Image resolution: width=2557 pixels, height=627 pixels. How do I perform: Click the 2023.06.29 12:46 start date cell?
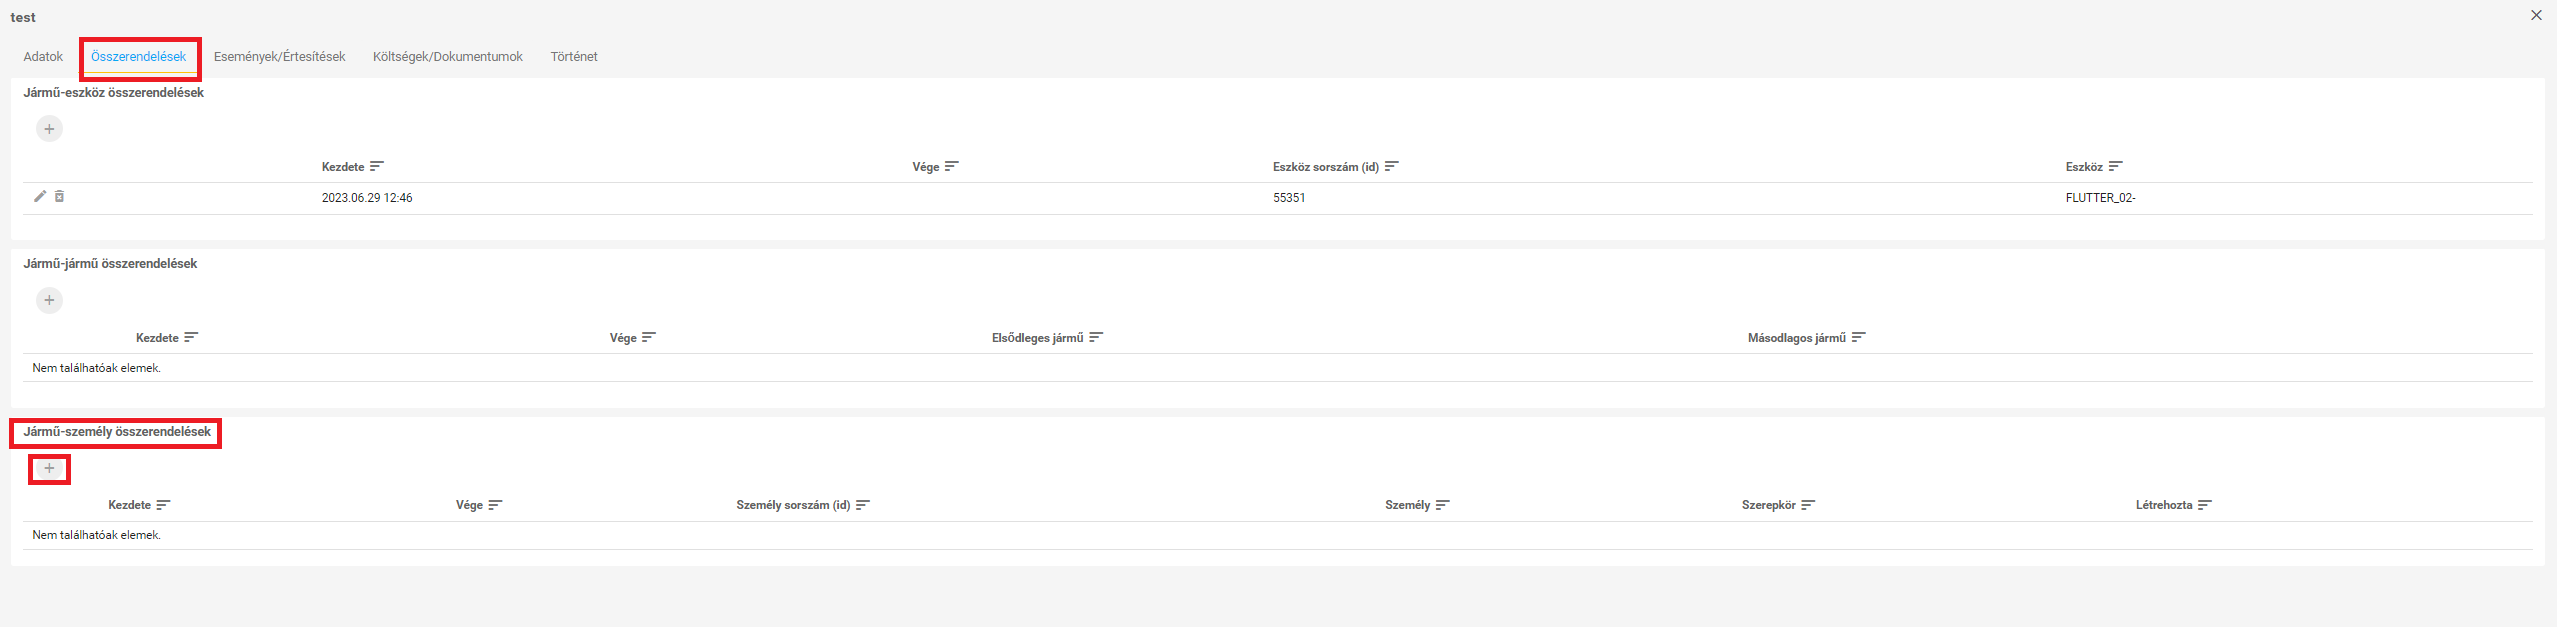pos(367,198)
